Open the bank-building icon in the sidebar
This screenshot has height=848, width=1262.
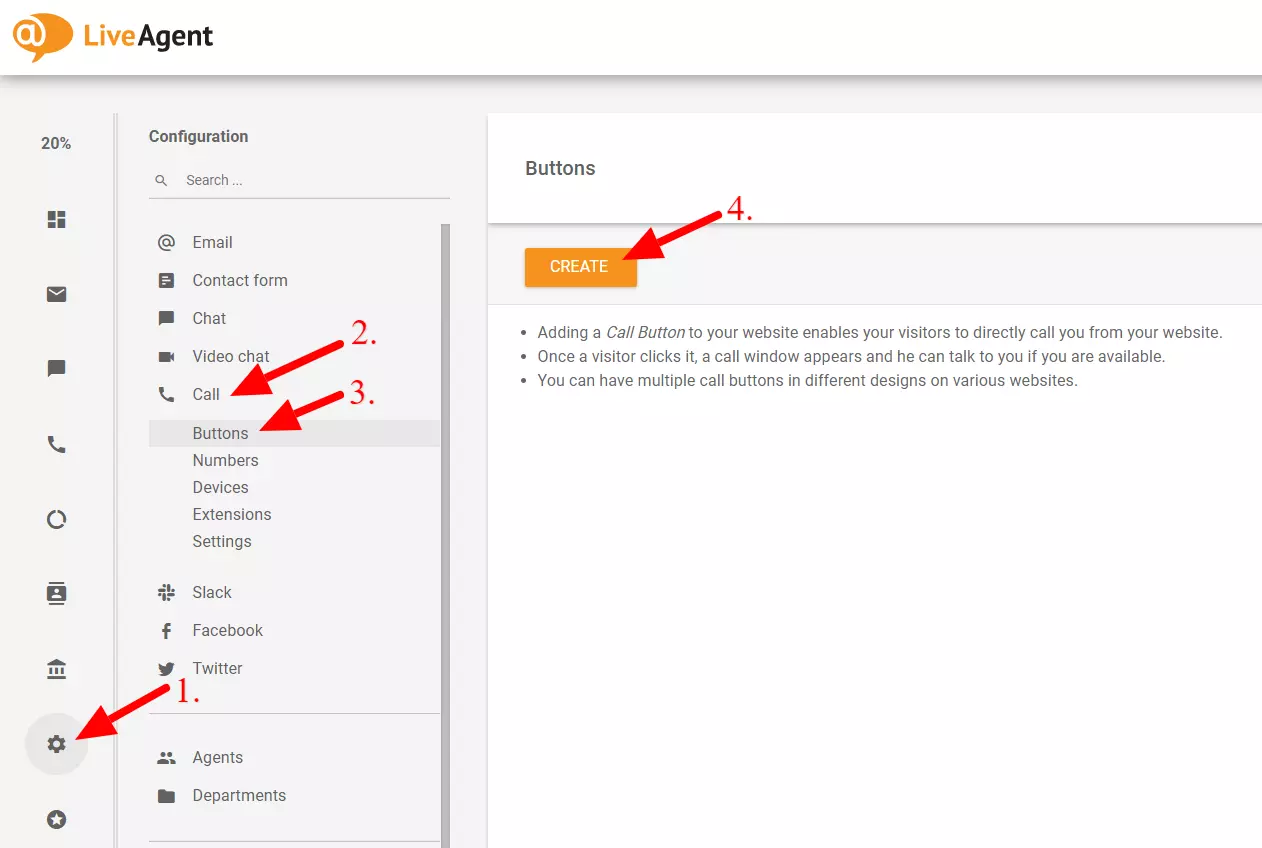pyautogui.click(x=56, y=668)
